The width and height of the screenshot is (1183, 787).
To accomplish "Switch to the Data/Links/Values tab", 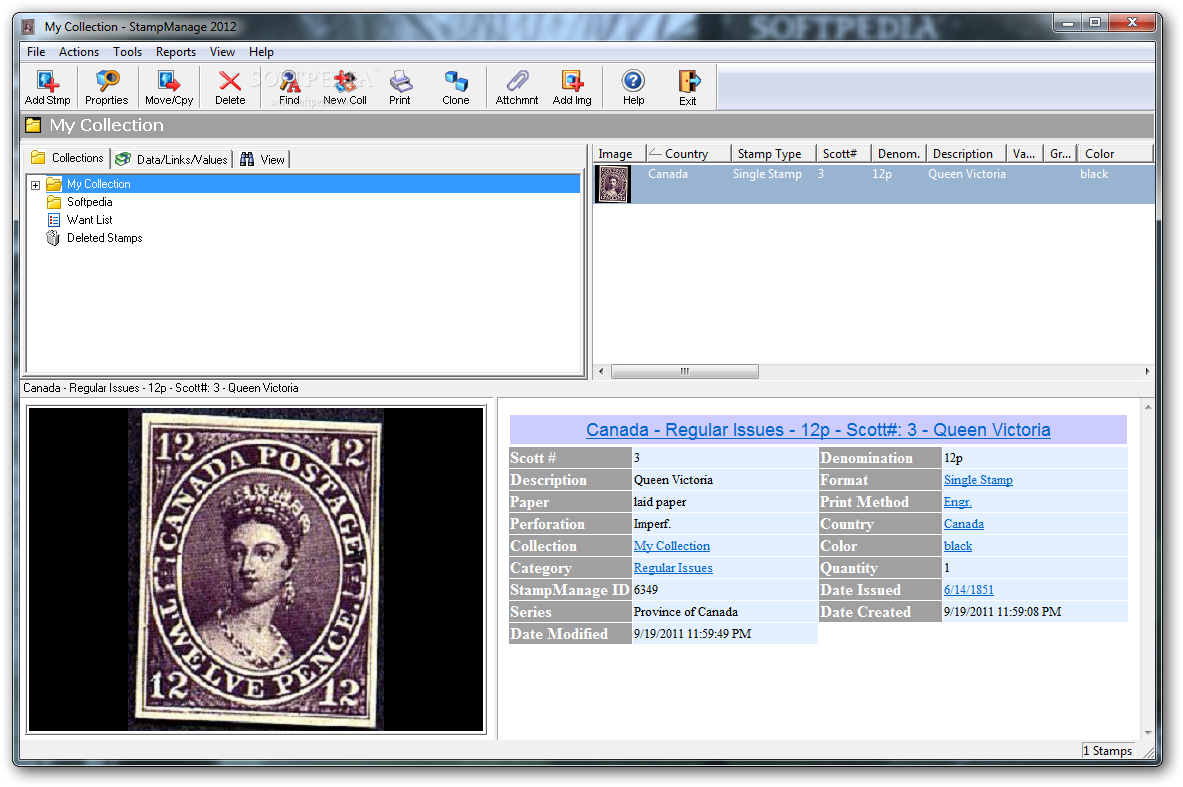I will 172,159.
